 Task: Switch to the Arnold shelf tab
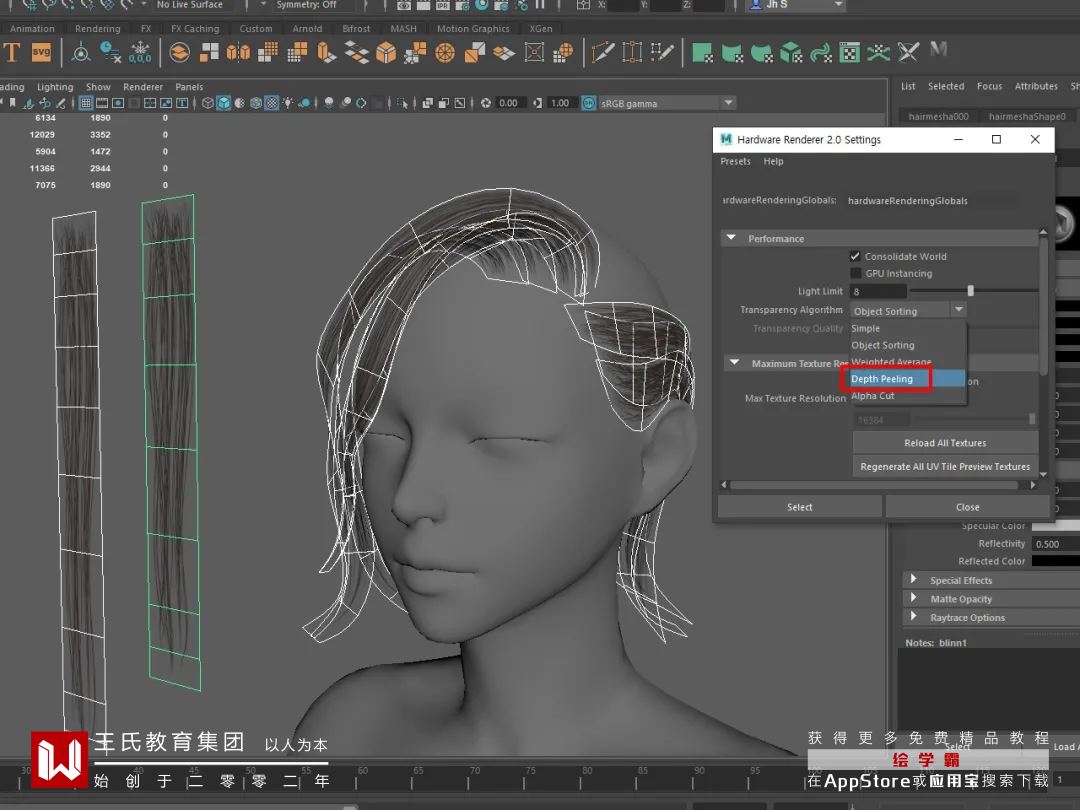pos(307,29)
